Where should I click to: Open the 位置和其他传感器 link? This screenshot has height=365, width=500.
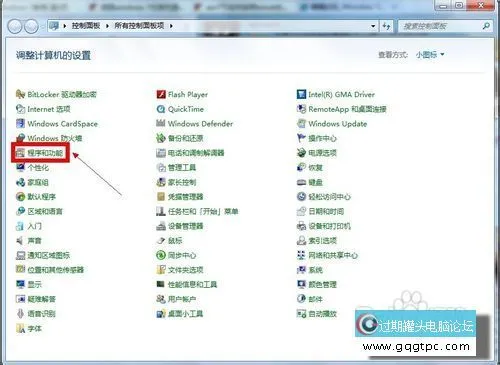[56, 270]
